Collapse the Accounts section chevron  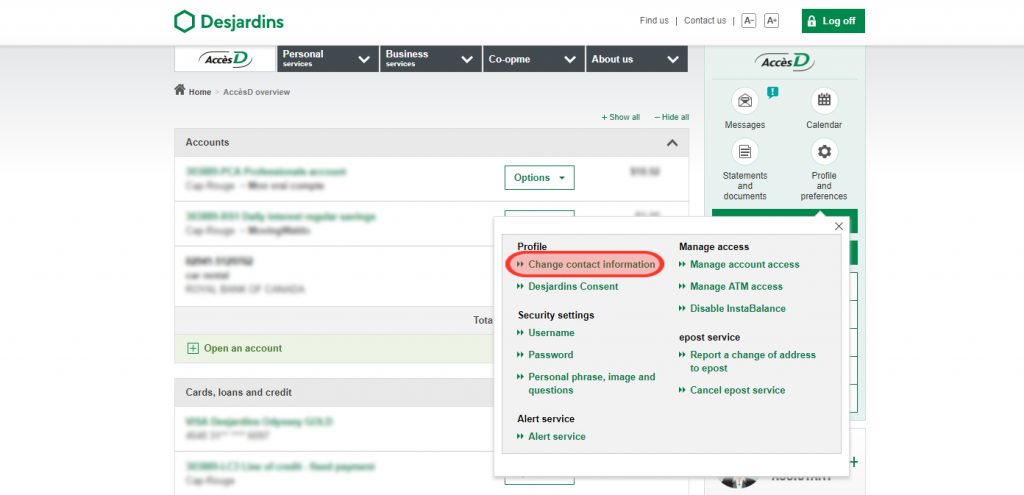pos(672,143)
